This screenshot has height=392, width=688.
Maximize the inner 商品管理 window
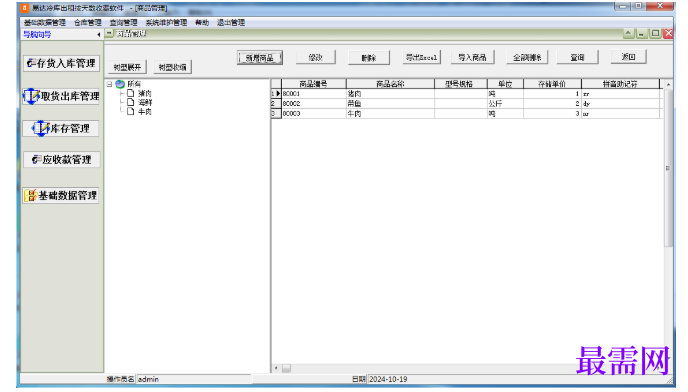tap(655, 33)
